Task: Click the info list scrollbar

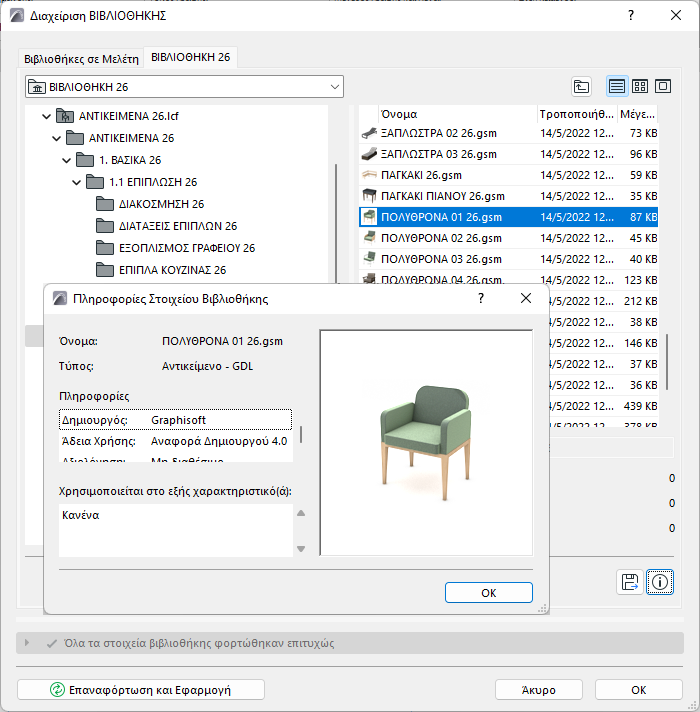Action: pyautogui.click(x=301, y=435)
